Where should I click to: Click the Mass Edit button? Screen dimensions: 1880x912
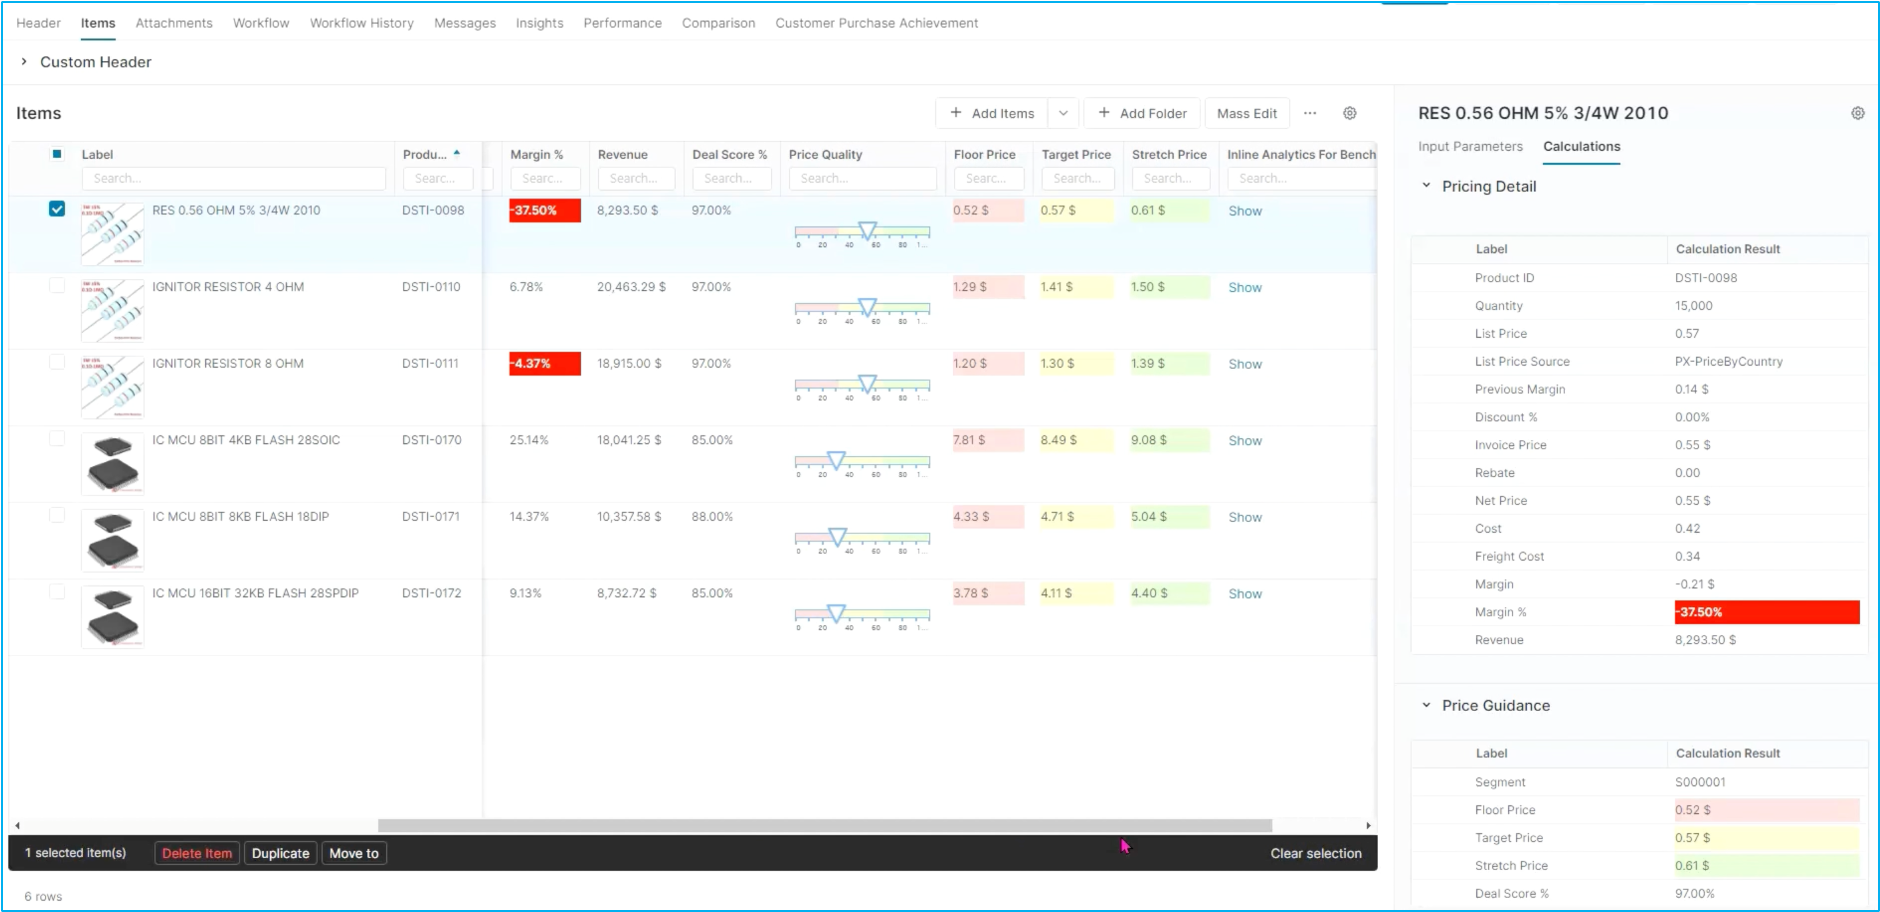(1247, 113)
